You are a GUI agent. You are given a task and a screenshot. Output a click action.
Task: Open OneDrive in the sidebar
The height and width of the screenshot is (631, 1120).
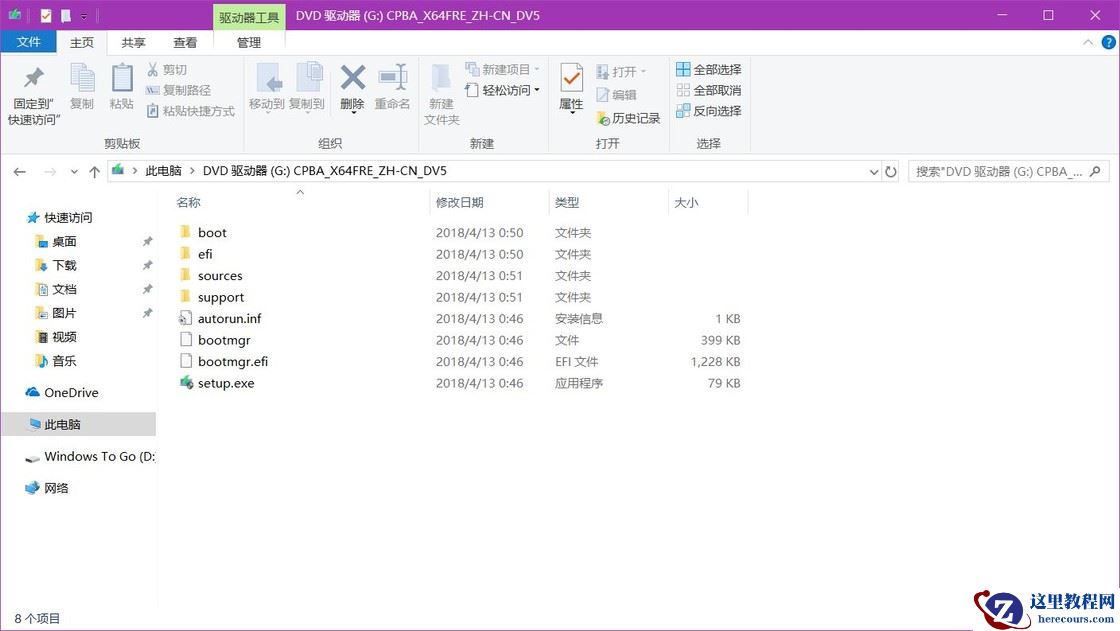click(x=72, y=392)
